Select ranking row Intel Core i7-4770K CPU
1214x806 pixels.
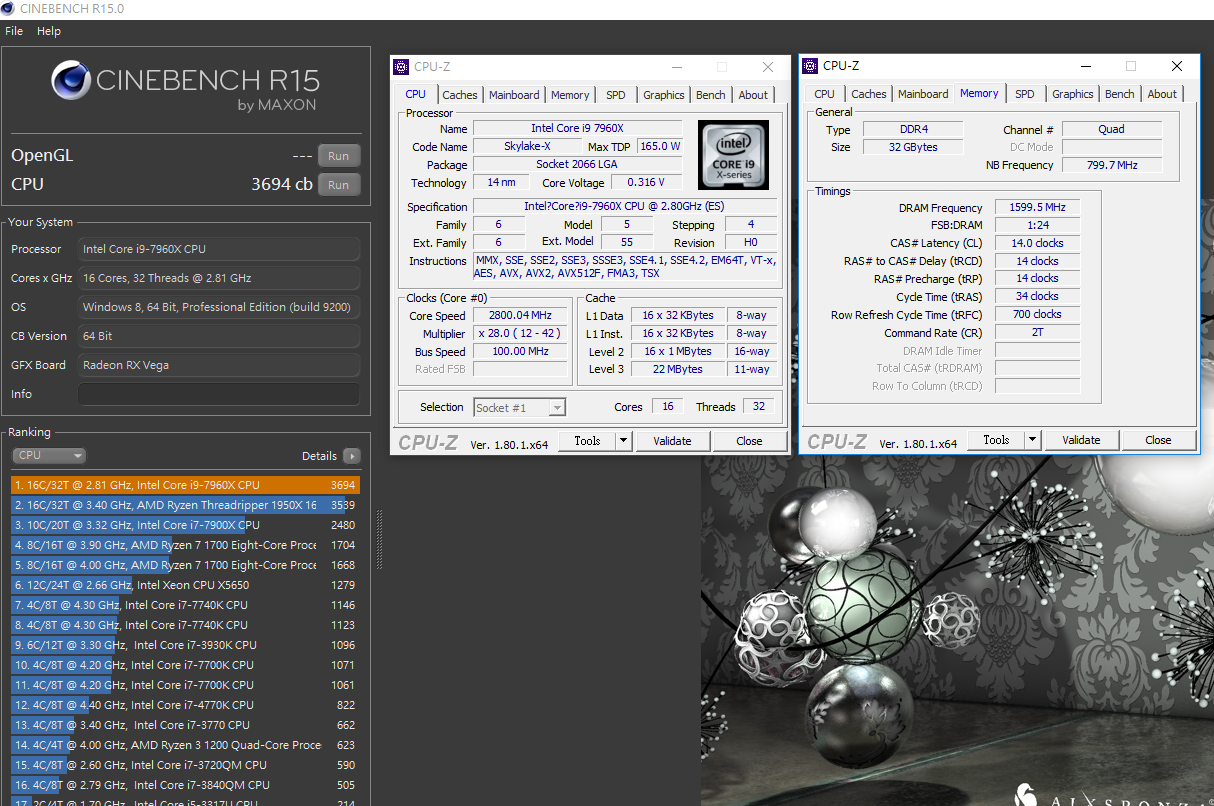(x=186, y=705)
